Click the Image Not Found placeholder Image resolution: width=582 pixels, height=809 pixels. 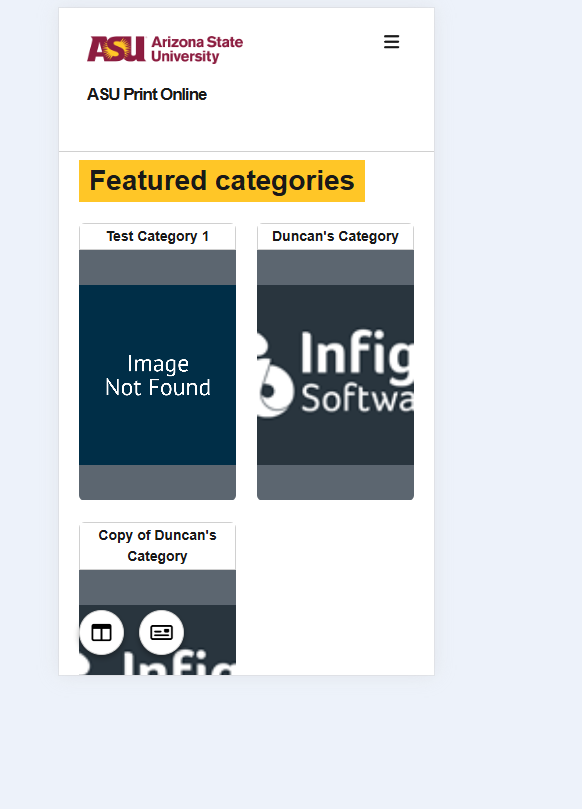click(157, 375)
